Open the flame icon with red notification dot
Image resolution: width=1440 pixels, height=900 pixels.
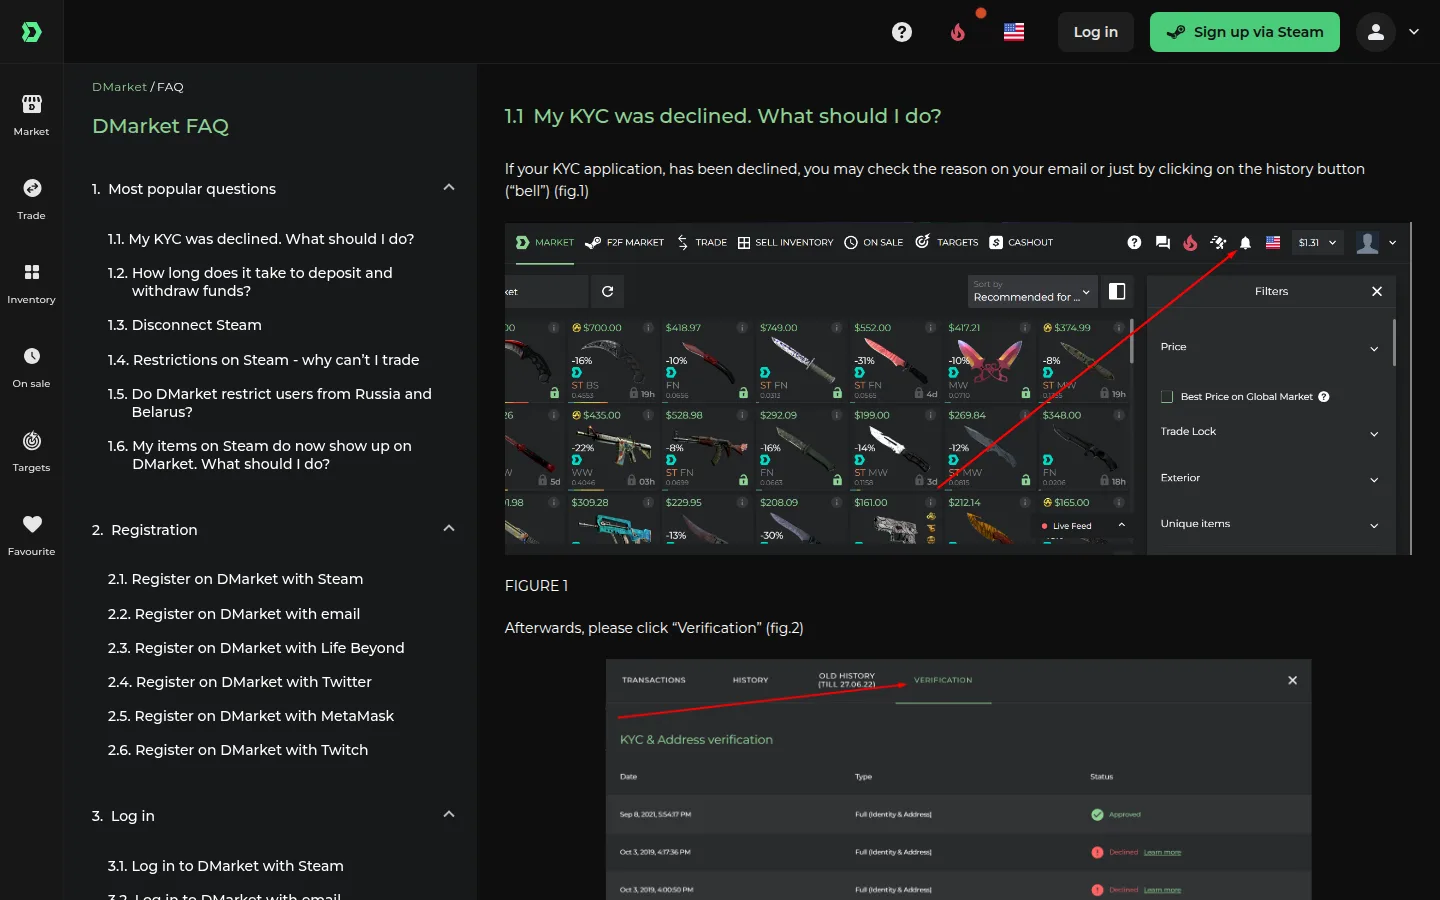click(x=958, y=32)
